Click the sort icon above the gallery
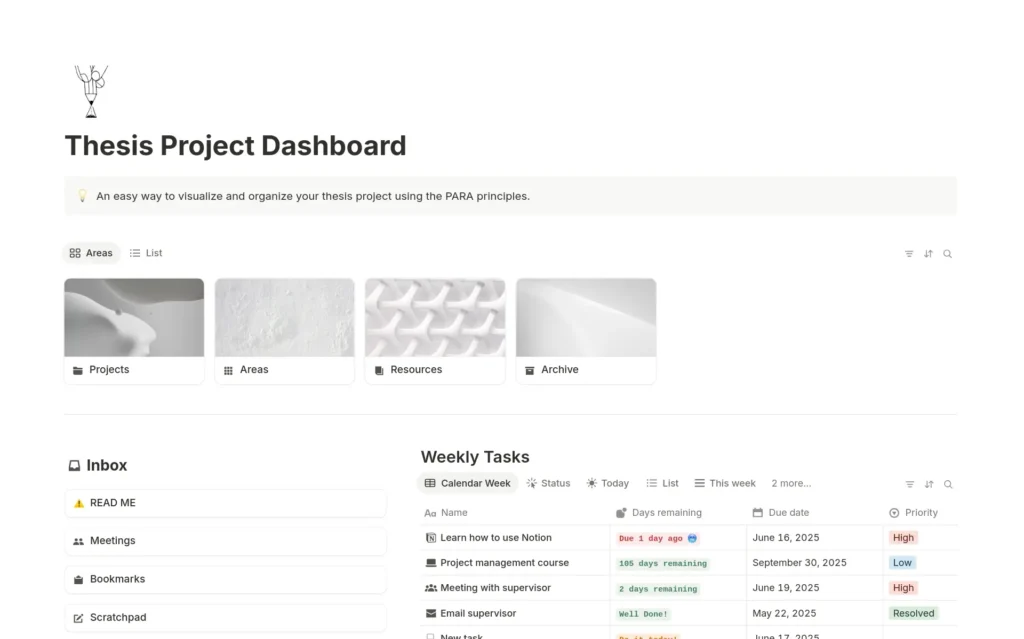 coord(928,254)
